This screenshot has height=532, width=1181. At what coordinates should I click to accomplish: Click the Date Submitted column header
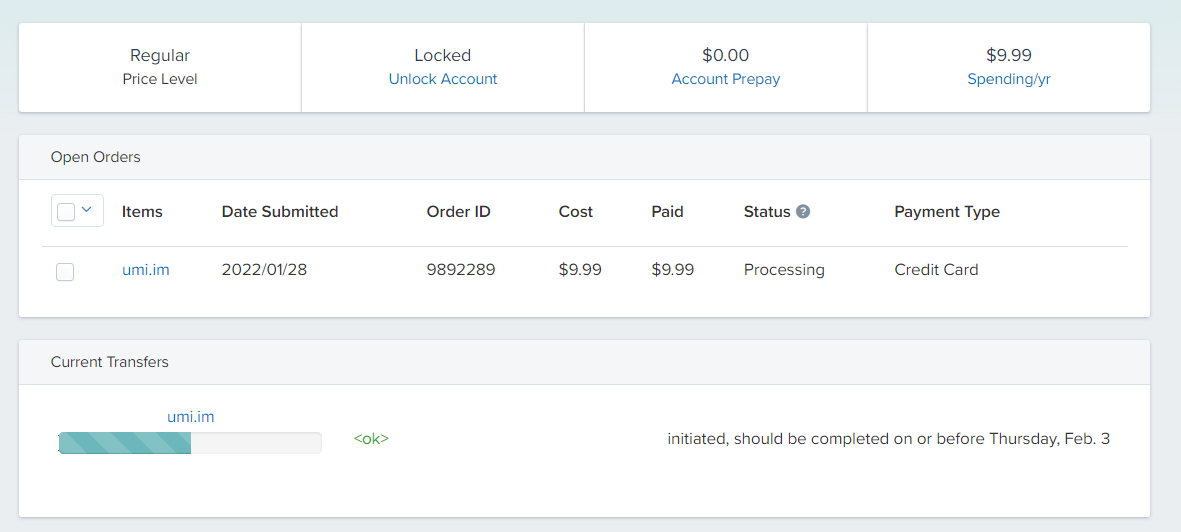pyautogui.click(x=280, y=212)
